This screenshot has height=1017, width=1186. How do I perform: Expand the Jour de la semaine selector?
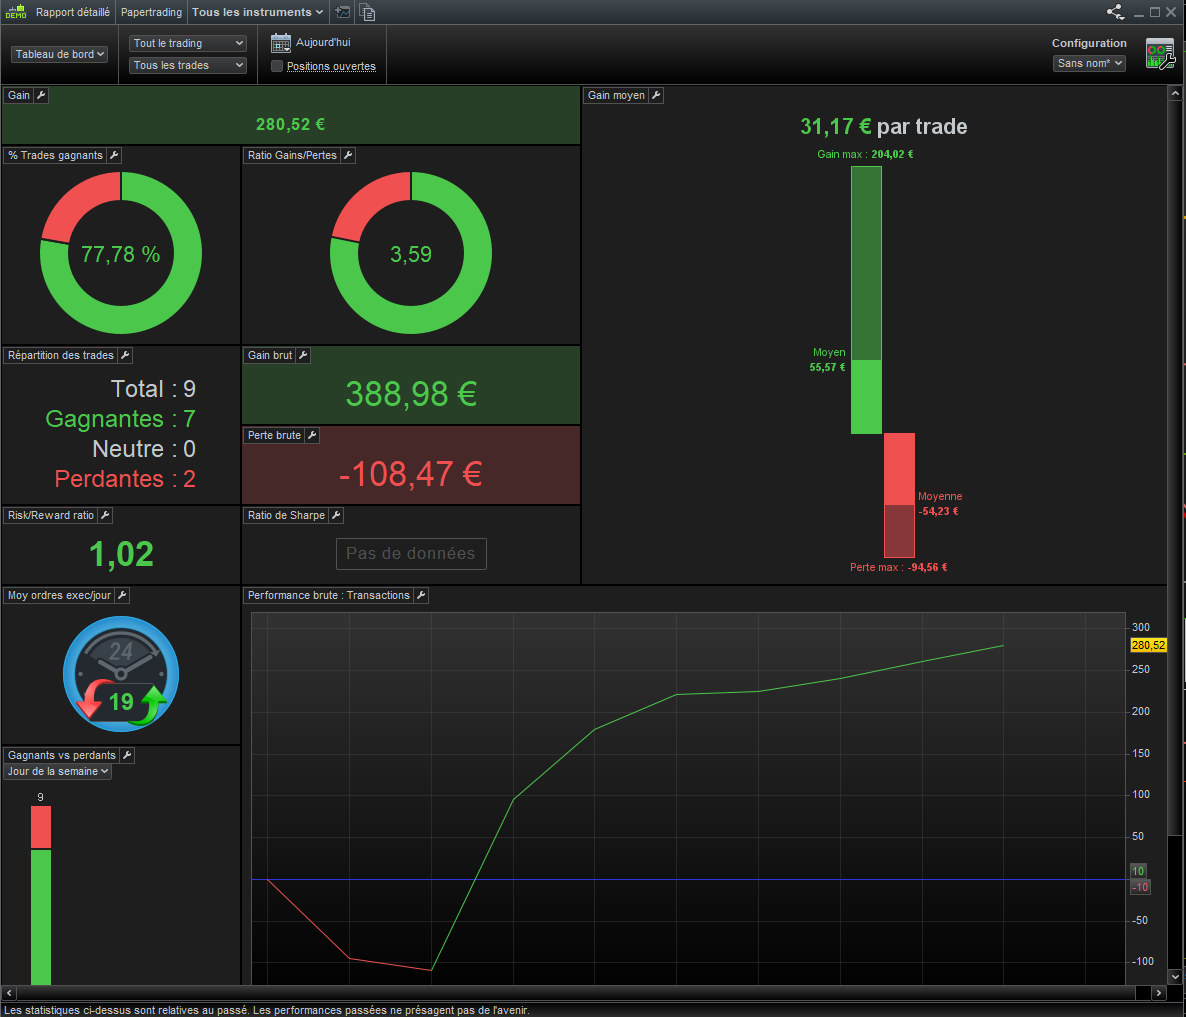[x=57, y=771]
